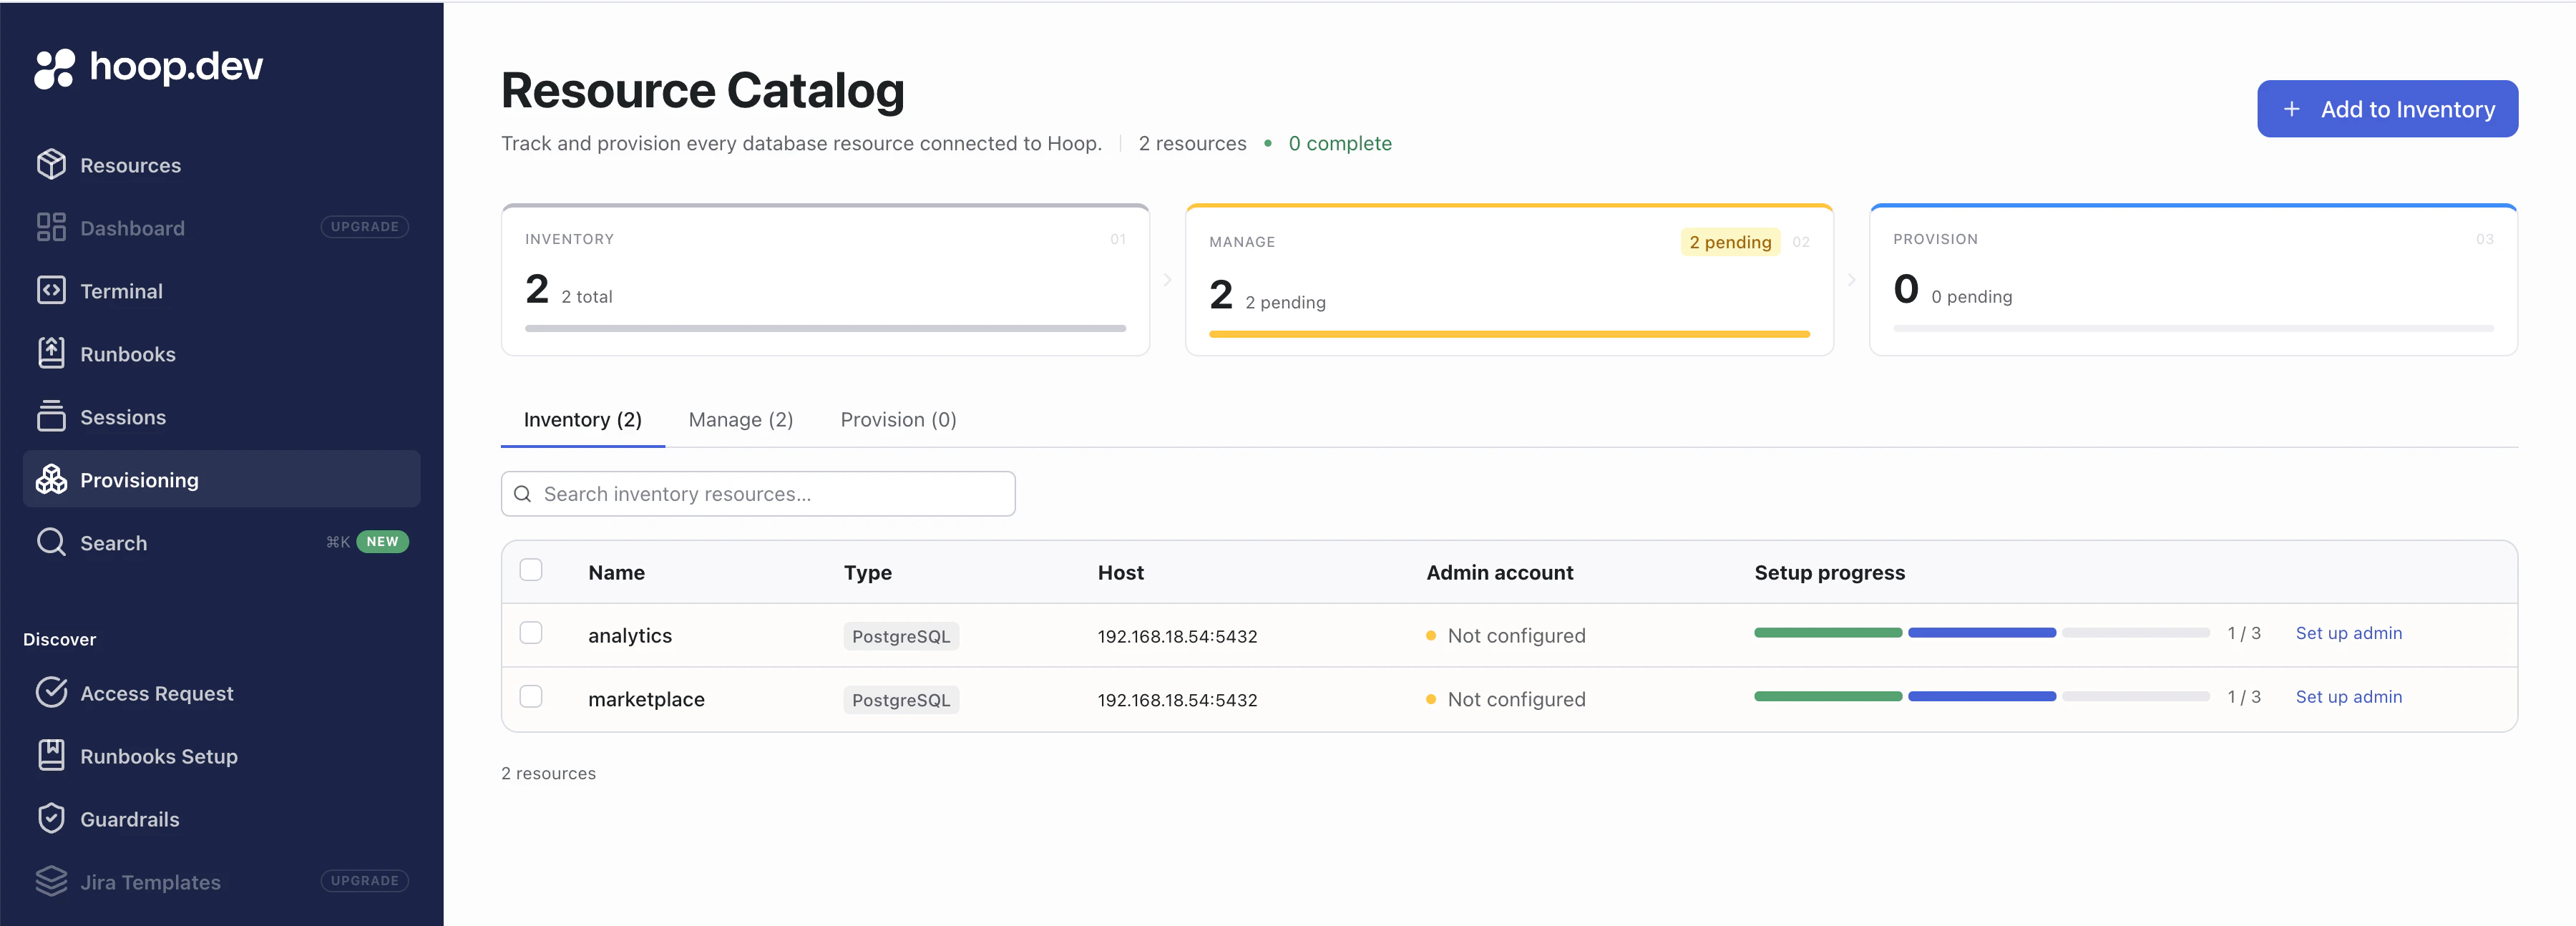Open the Runbooks menu item
The width and height of the screenshot is (2576, 926).
[221, 354]
